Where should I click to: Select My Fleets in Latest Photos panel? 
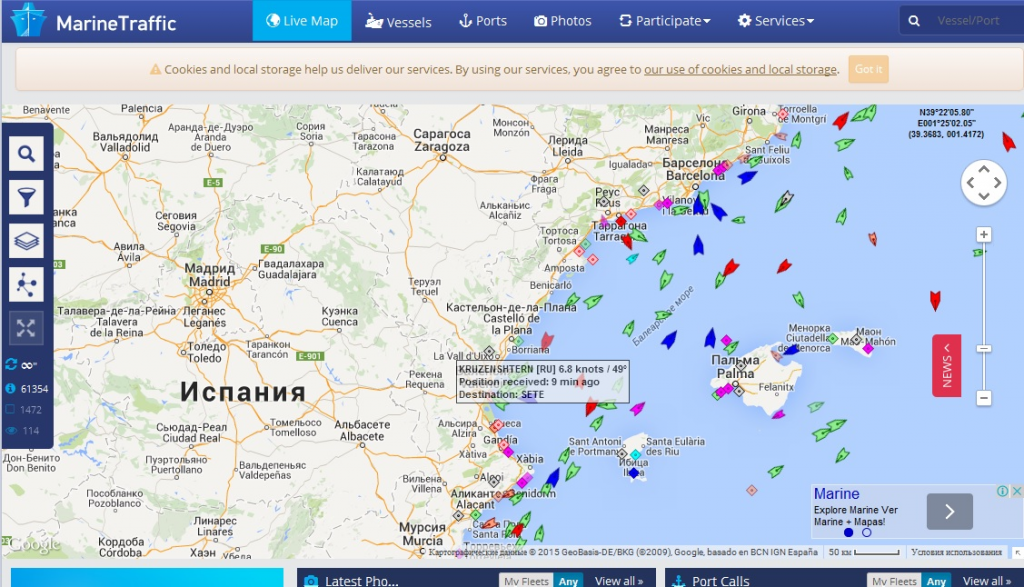pyautogui.click(x=526, y=580)
